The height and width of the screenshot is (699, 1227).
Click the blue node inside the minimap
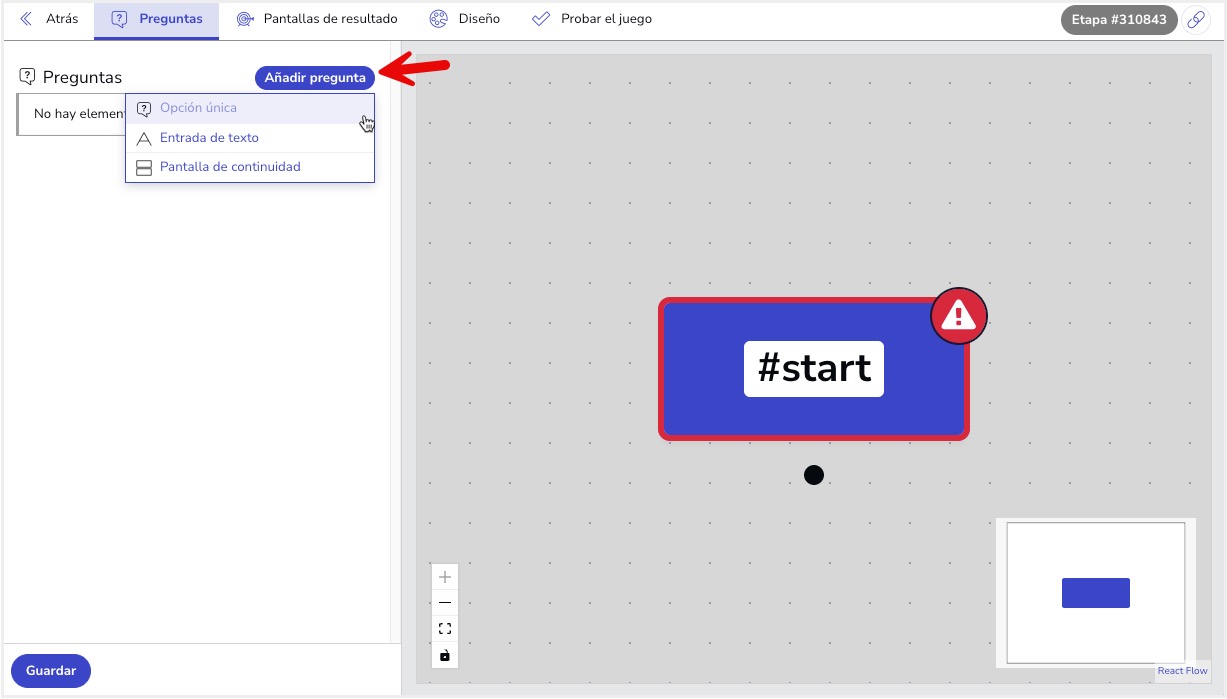point(1095,592)
